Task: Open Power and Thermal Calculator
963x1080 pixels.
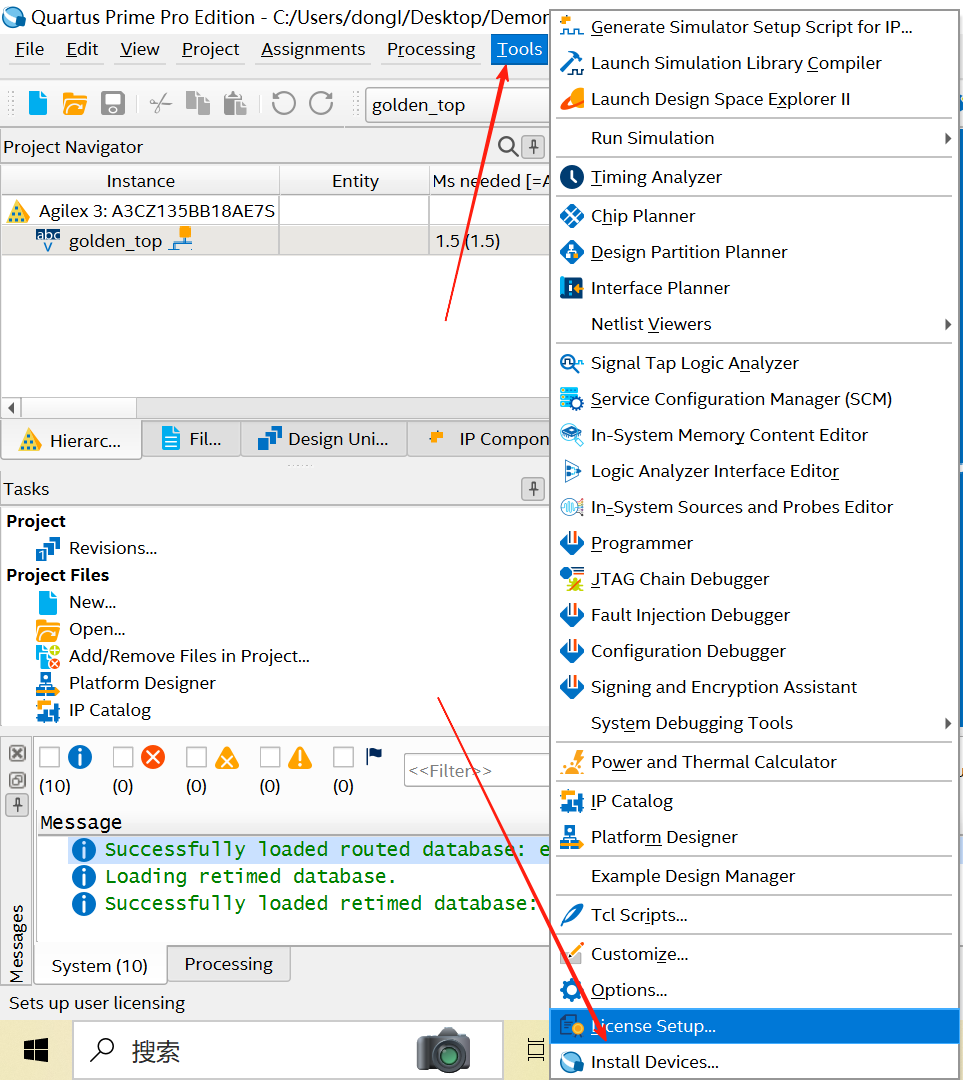Action: point(754,762)
